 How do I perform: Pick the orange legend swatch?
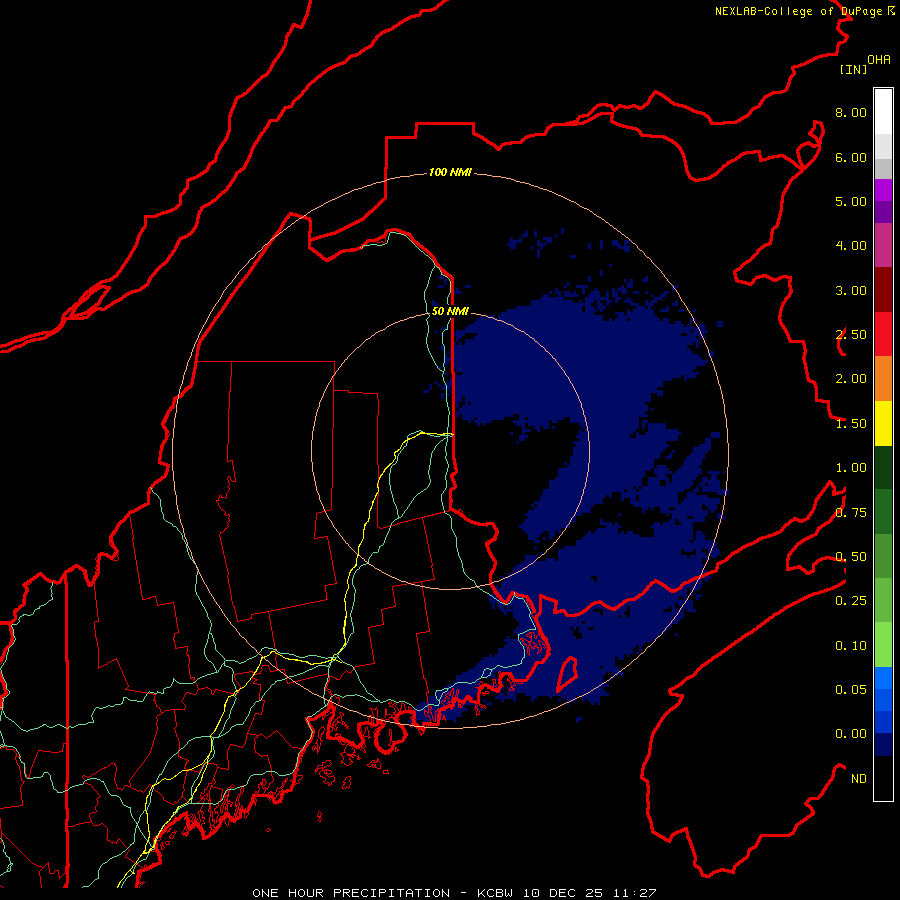coord(883,379)
